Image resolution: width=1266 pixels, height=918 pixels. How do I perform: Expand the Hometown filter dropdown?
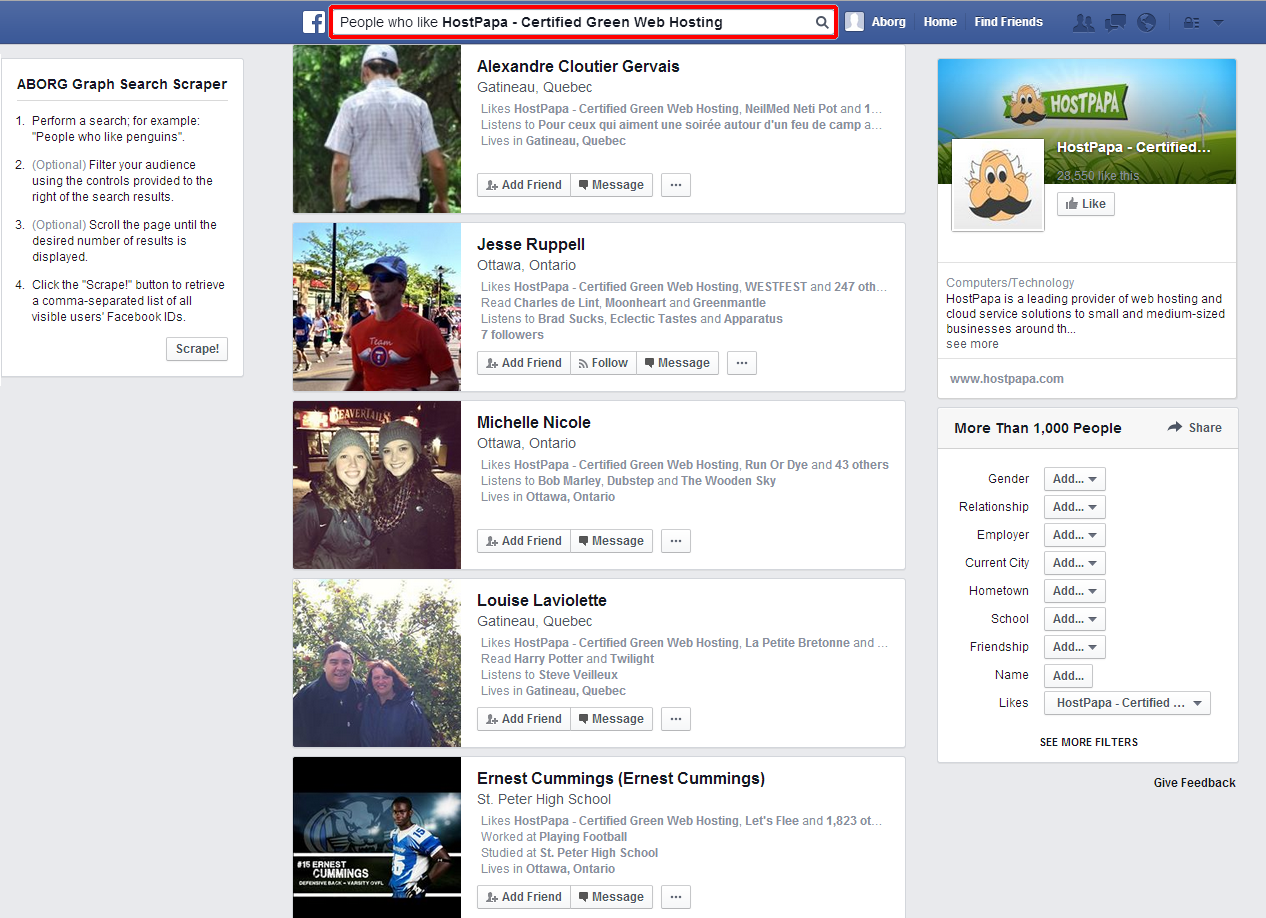pyautogui.click(x=1075, y=591)
